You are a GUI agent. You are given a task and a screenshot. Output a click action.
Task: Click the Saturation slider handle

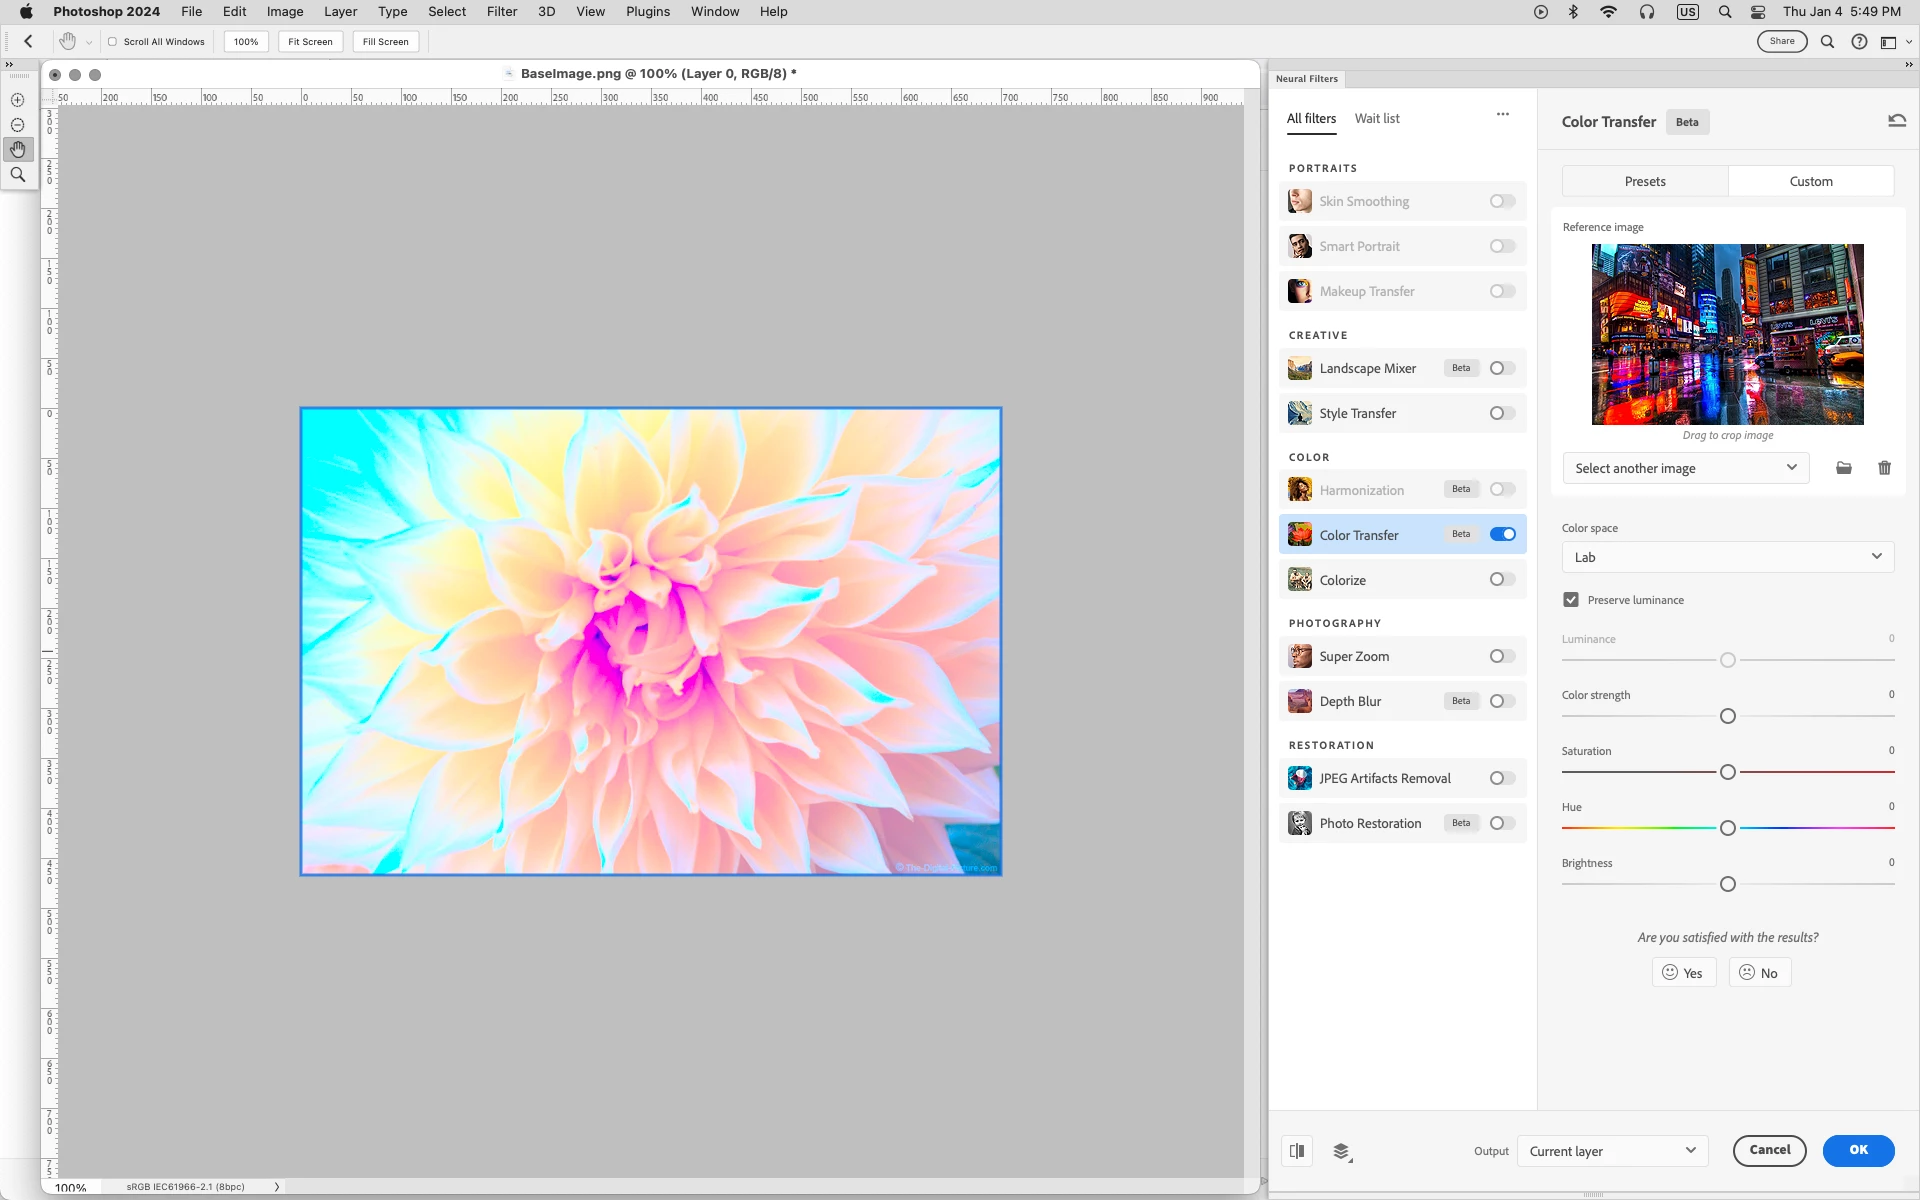point(1727,772)
